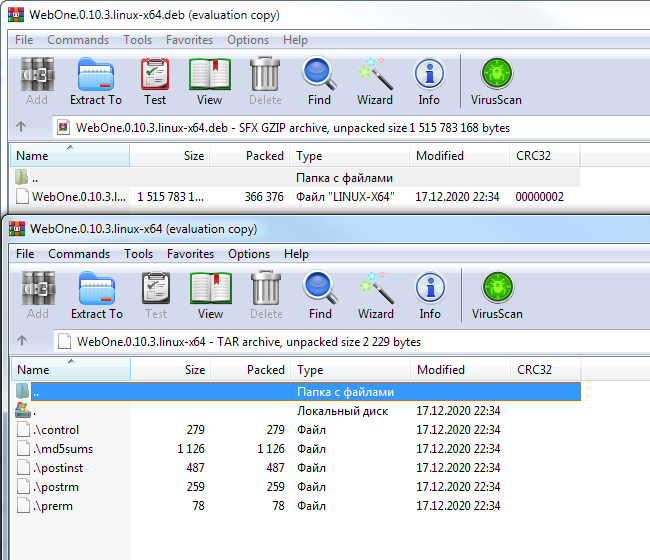Launch the Wizard in the TAR archive window
Image resolution: width=650 pixels, height=560 pixels.
pos(376,296)
